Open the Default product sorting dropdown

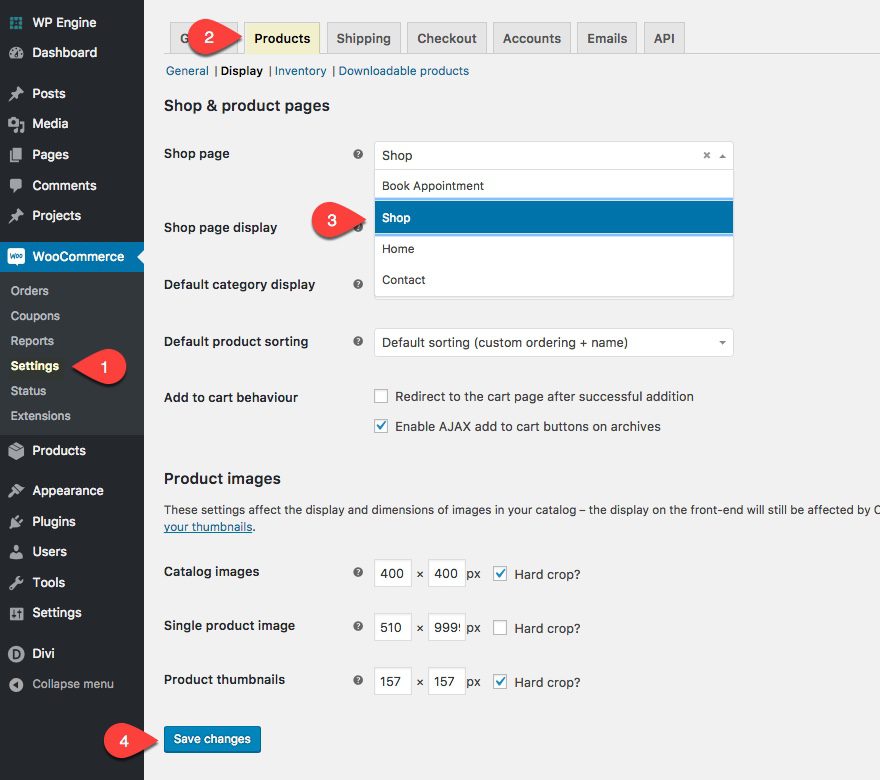coord(553,343)
